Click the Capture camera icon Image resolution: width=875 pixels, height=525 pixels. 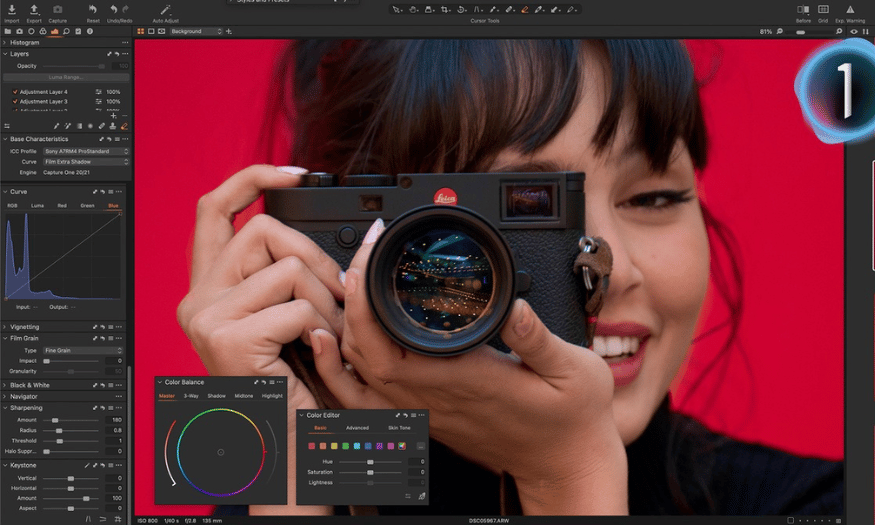pyautogui.click(x=57, y=9)
